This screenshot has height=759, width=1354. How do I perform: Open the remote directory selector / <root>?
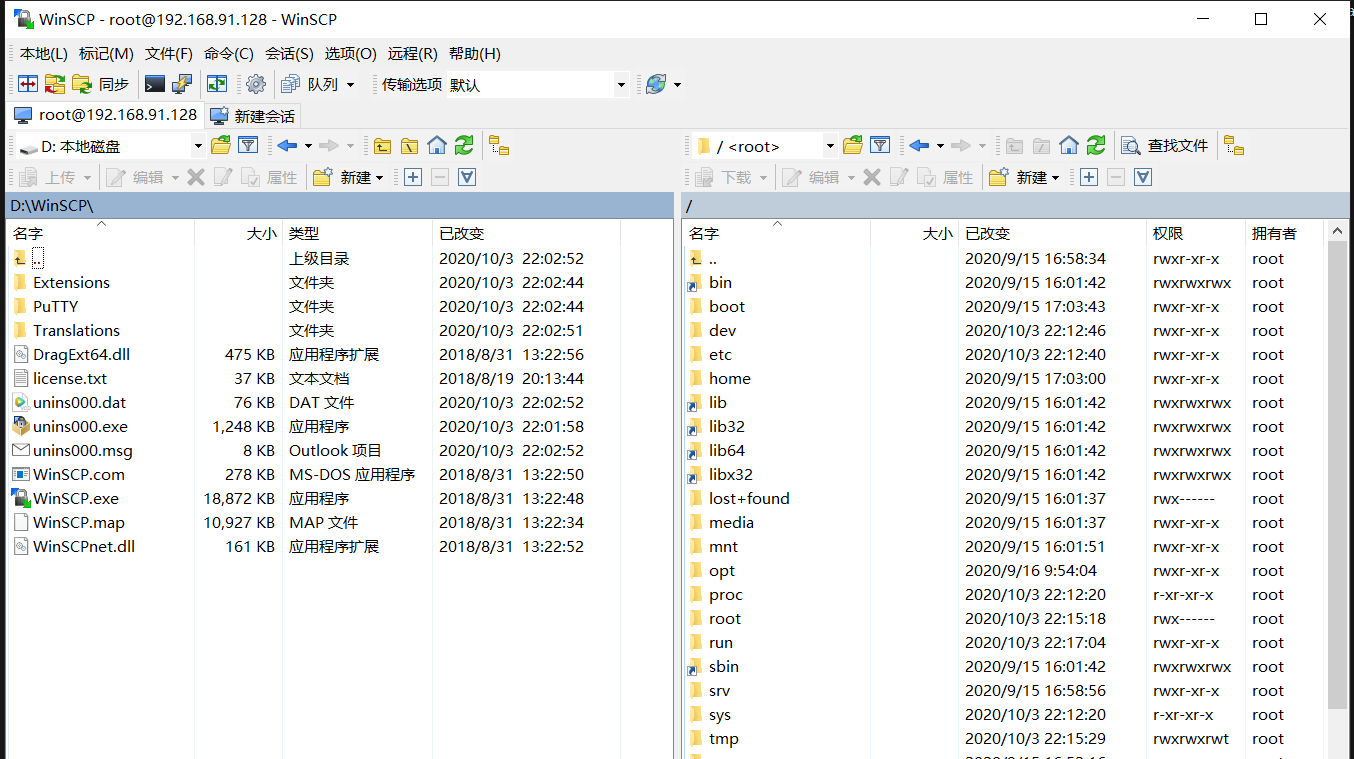[x=766, y=146]
